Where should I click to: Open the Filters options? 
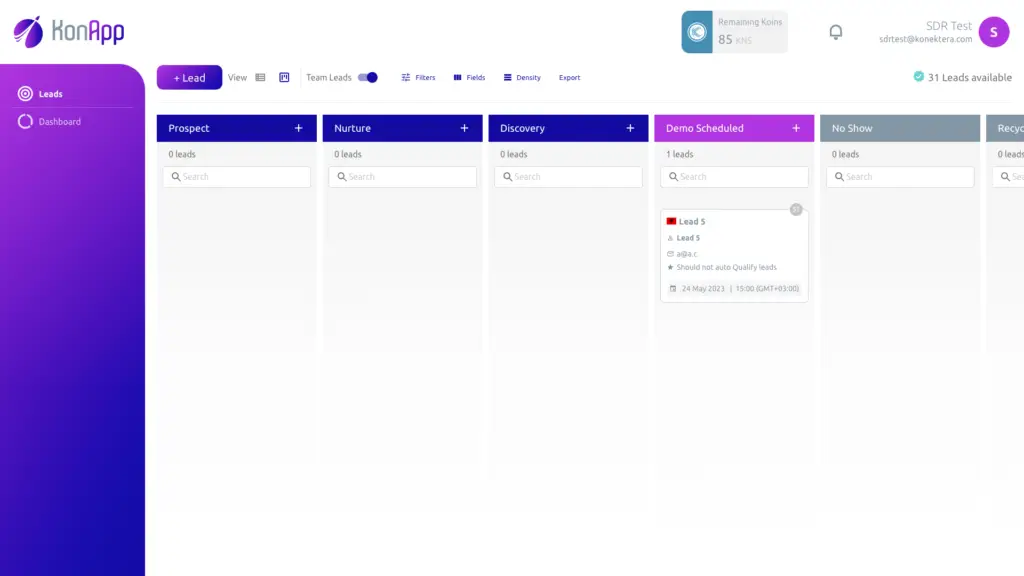418,77
